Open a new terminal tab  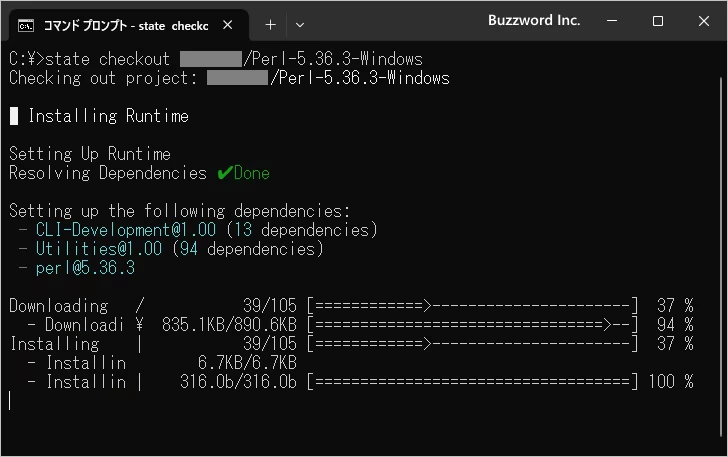click(x=270, y=25)
